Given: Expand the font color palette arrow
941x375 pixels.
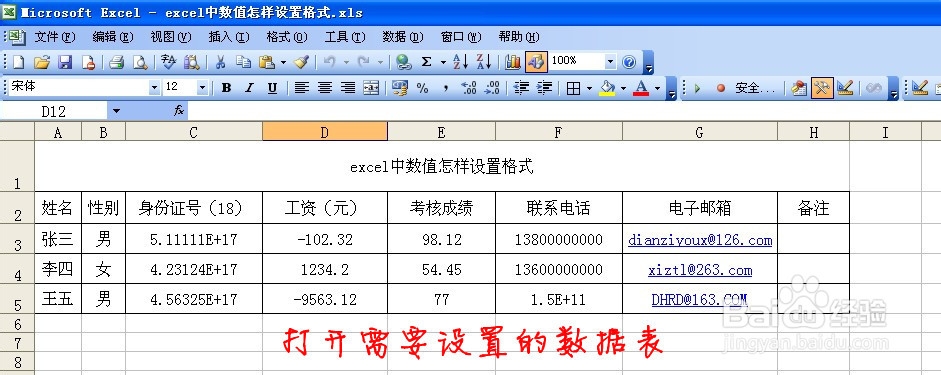Looking at the screenshot, I should tap(658, 88).
